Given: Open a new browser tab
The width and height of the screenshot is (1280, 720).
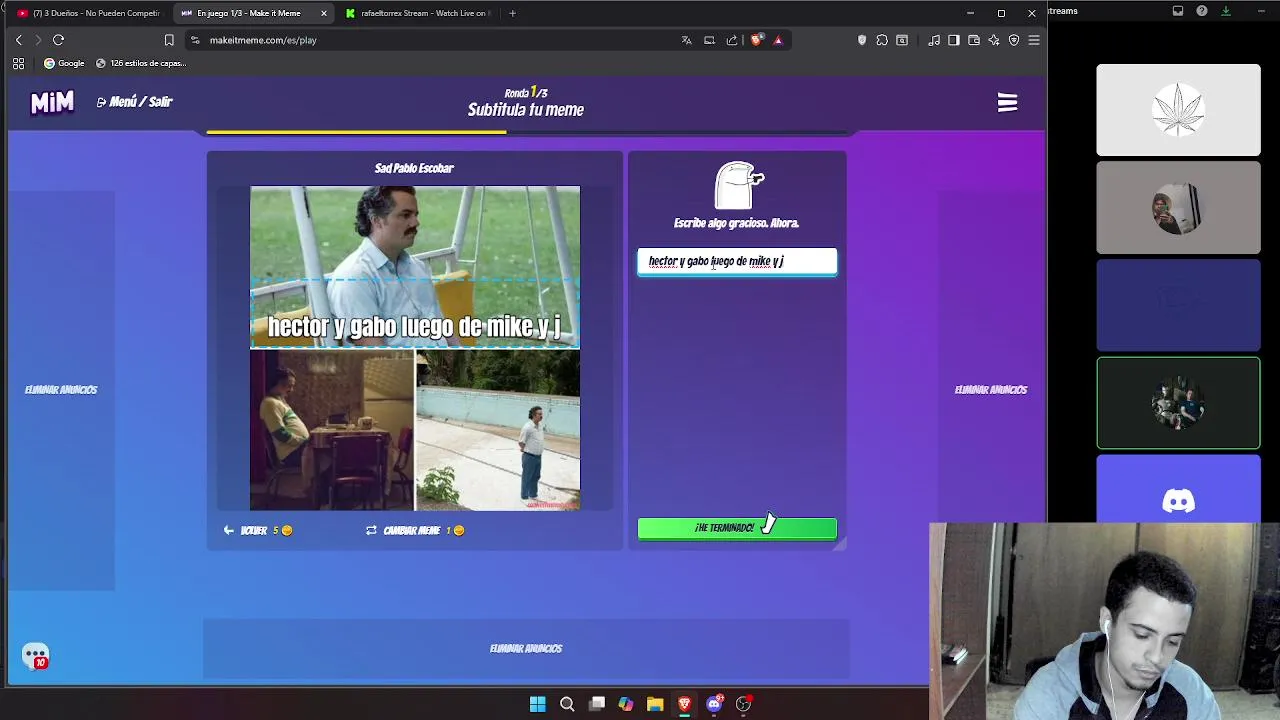Looking at the screenshot, I should point(512,13).
